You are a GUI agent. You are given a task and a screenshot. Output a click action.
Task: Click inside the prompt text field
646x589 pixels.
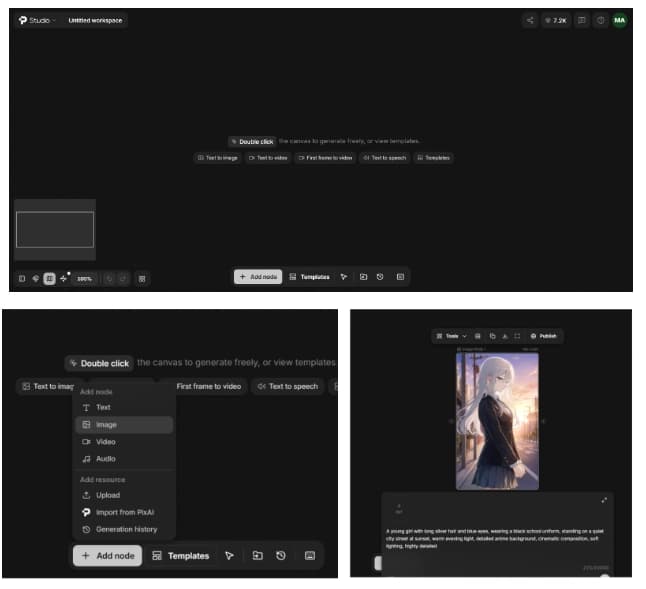[x=496, y=538]
